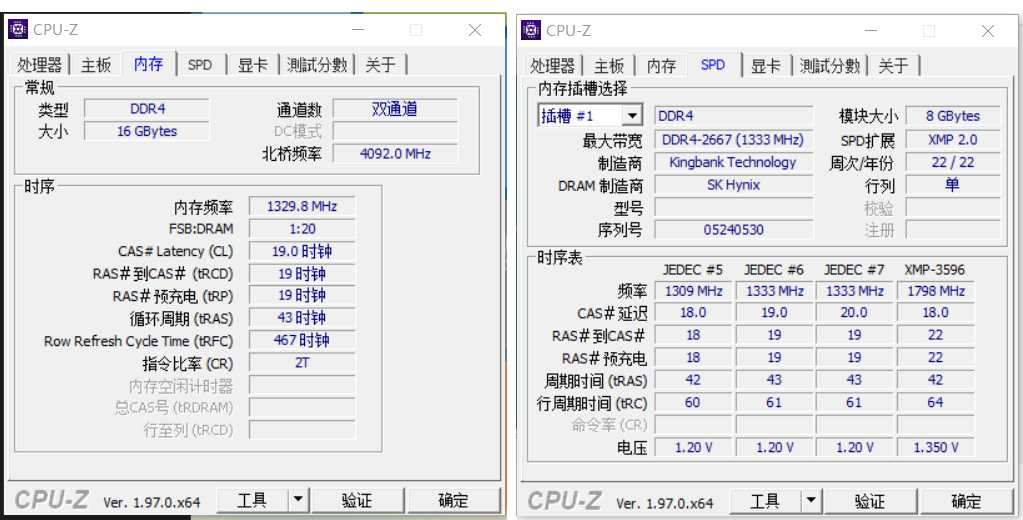Click the 双通道 channel value
Image resolution: width=1023 pixels, height=520 pixels.
395,109
